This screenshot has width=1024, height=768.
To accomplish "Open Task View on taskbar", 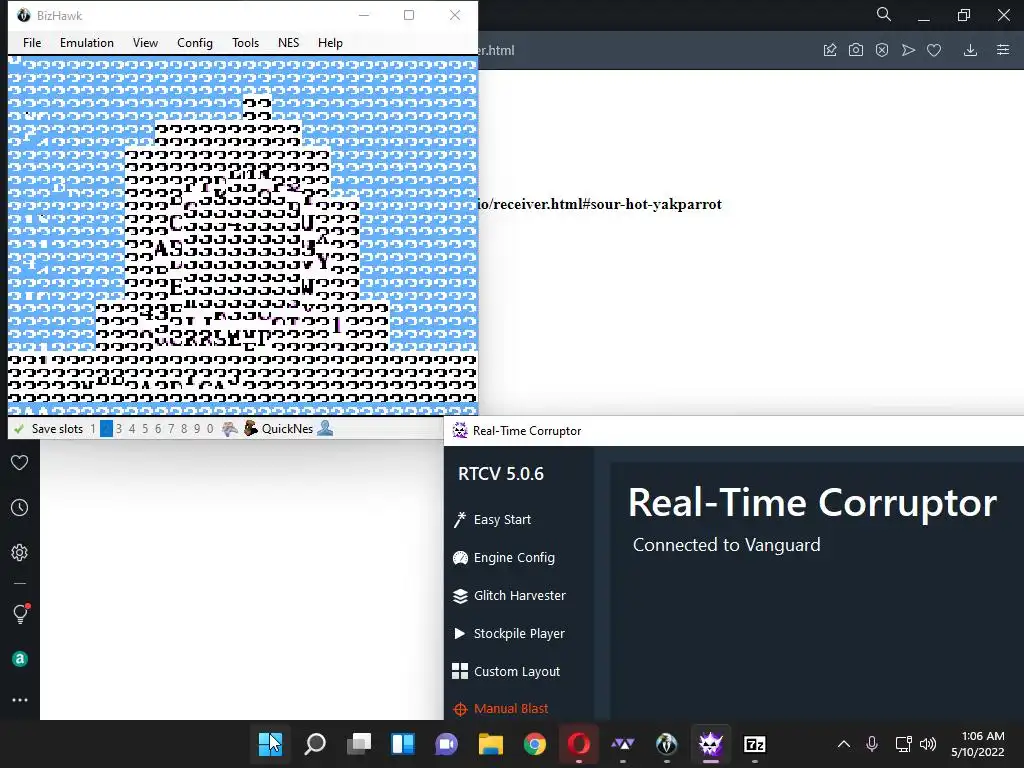I will [x=359, y=744].
